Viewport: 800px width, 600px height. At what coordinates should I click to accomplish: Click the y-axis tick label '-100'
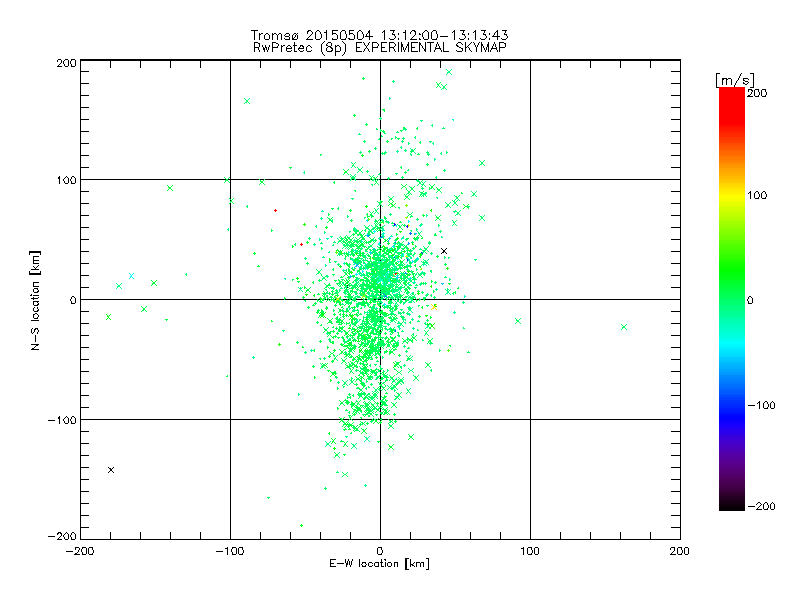[x=62, y=420]
